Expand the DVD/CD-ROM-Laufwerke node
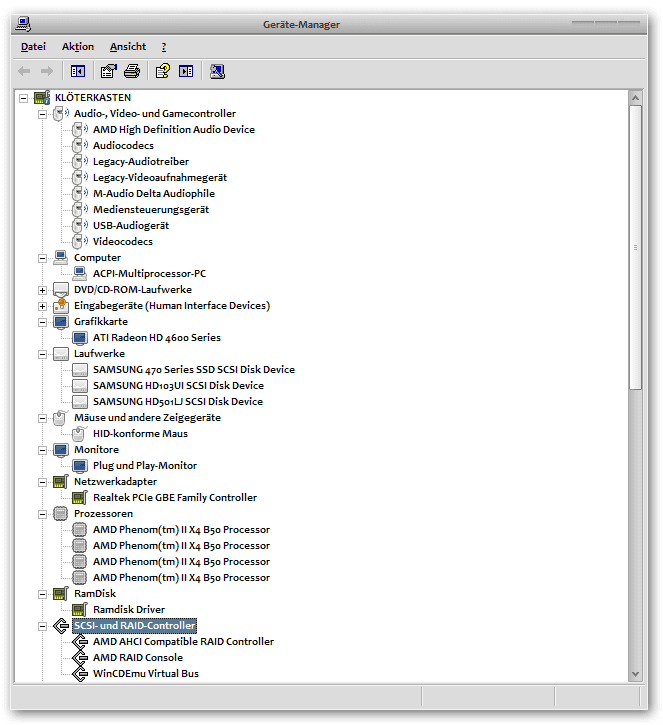Image resolution: width=663 pixels, height=725 pixels. pyautogui.click(x=43, y=290)
